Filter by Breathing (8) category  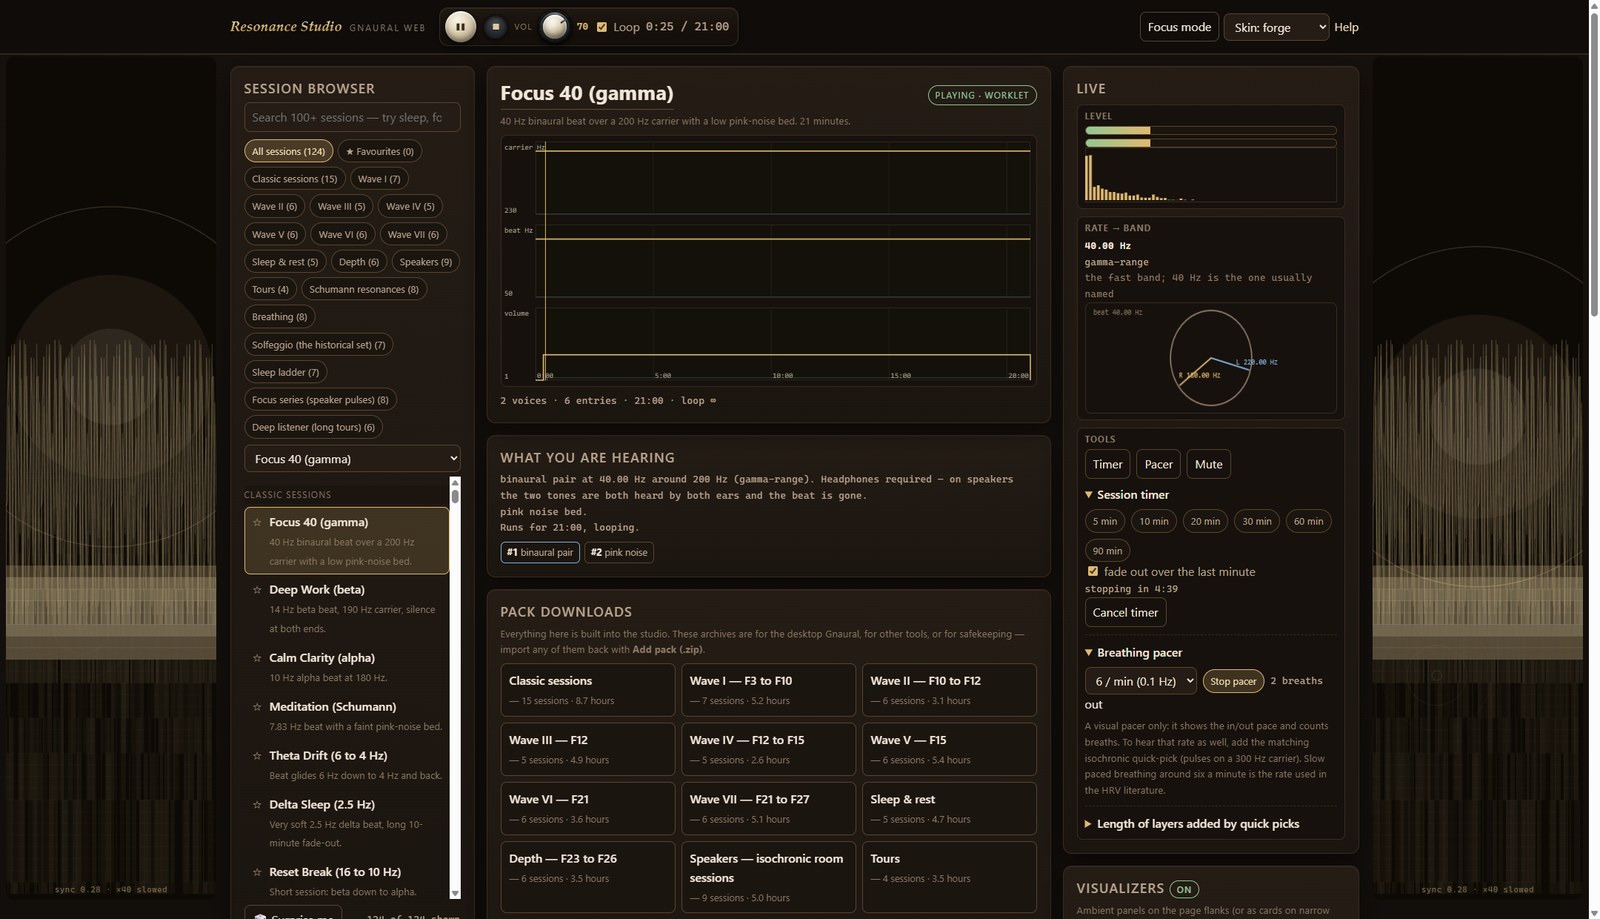point(279,317)
